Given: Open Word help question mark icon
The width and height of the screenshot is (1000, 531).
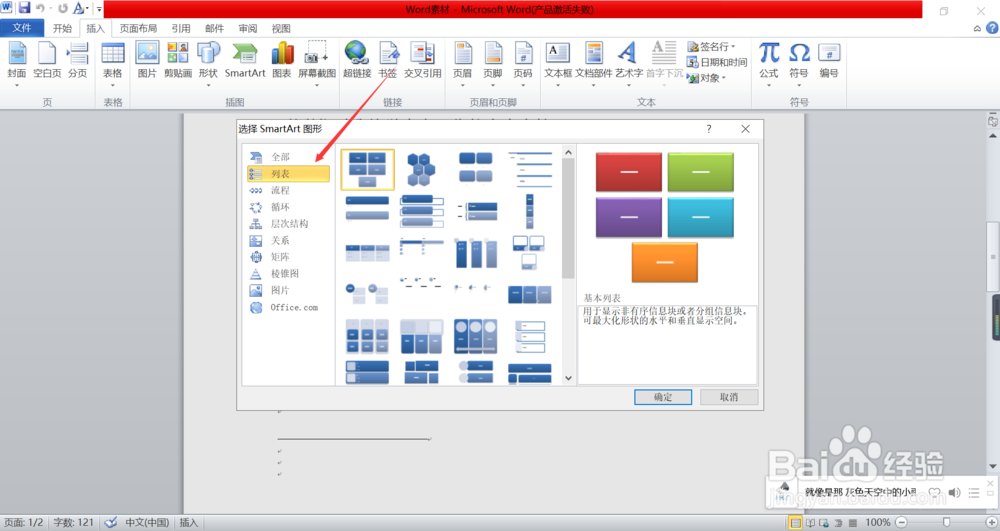Looking at the screenshot, I should click(x=992, y=28).
